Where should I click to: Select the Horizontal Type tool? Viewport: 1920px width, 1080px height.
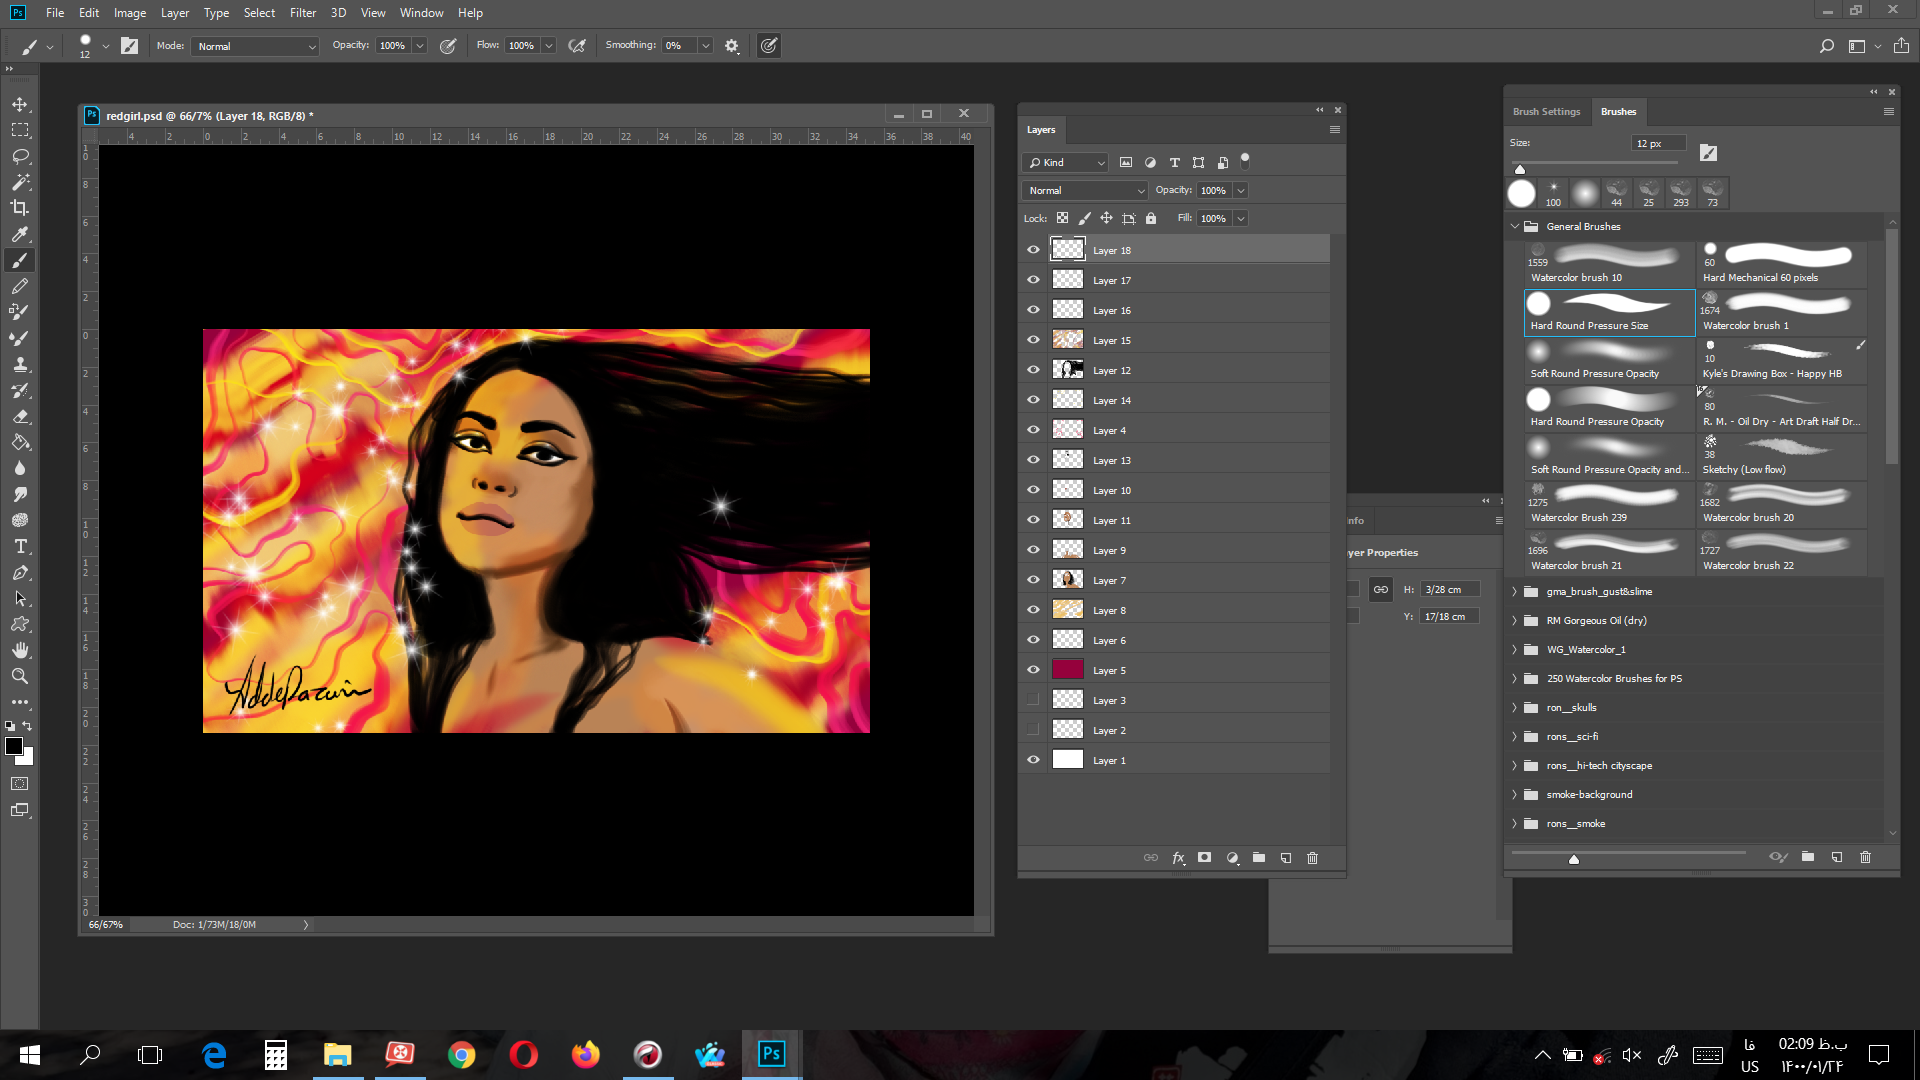pyautogui.click(x=20, y=546)
